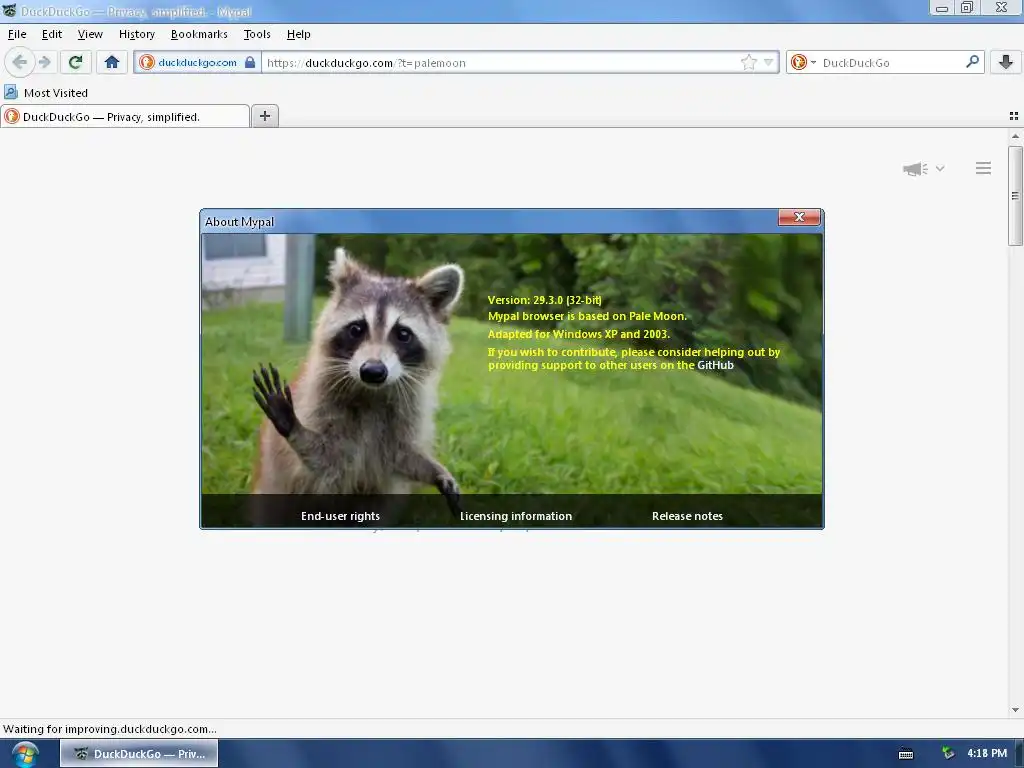
Task: Click the network tray icon
Action: point(948,754)
